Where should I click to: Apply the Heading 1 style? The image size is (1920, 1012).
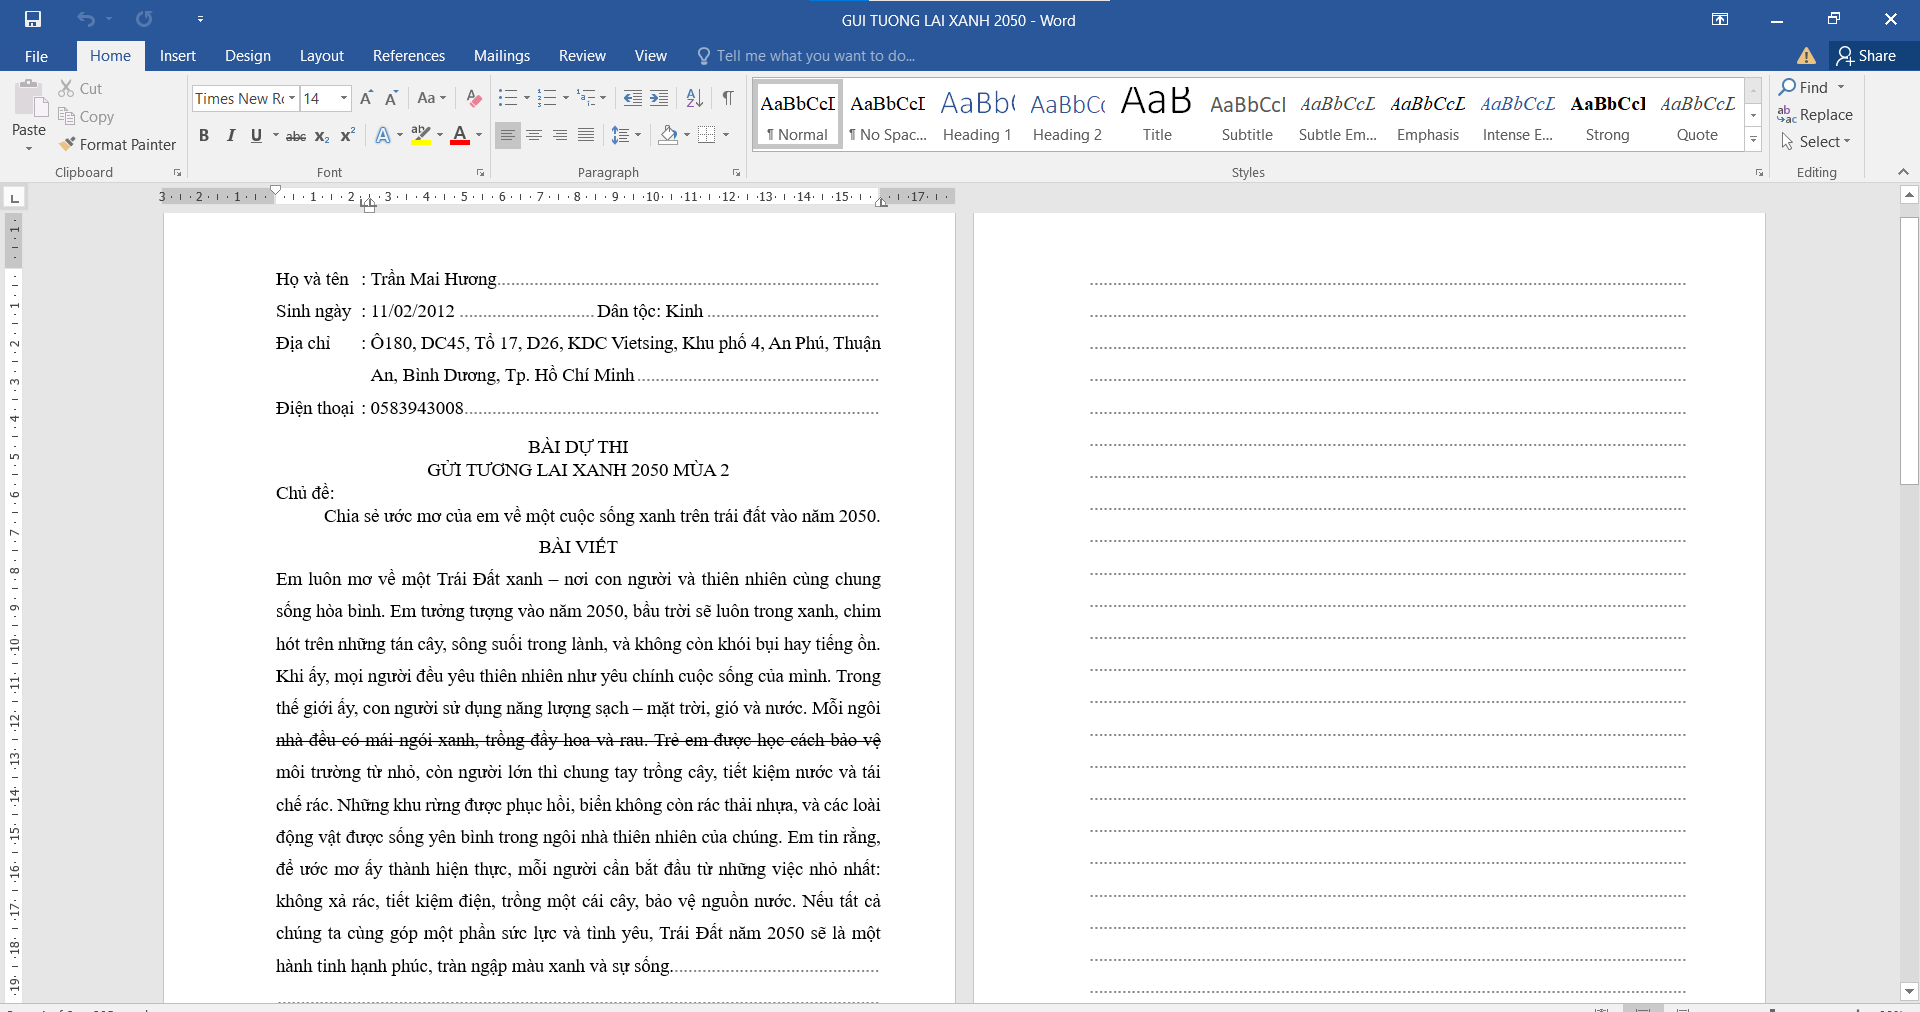[x=977, y=115]
